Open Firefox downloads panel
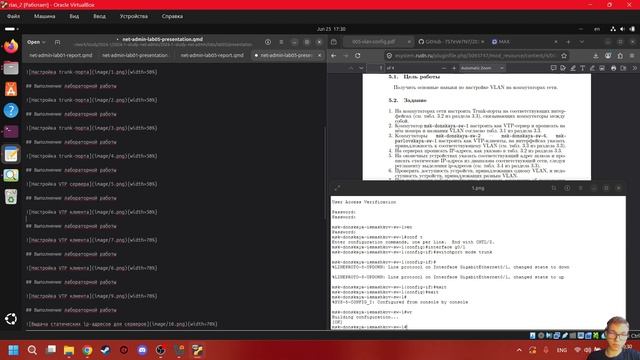This screenshot has width=640, height=360. (596, 56)
